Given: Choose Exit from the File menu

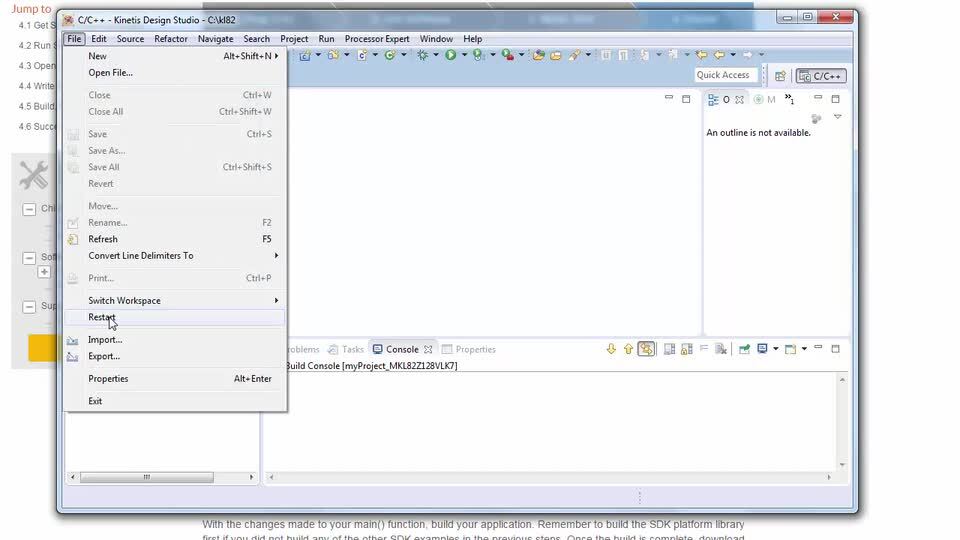Looking at the screenshot, I should pyautogui.click(x=175, y=401).
